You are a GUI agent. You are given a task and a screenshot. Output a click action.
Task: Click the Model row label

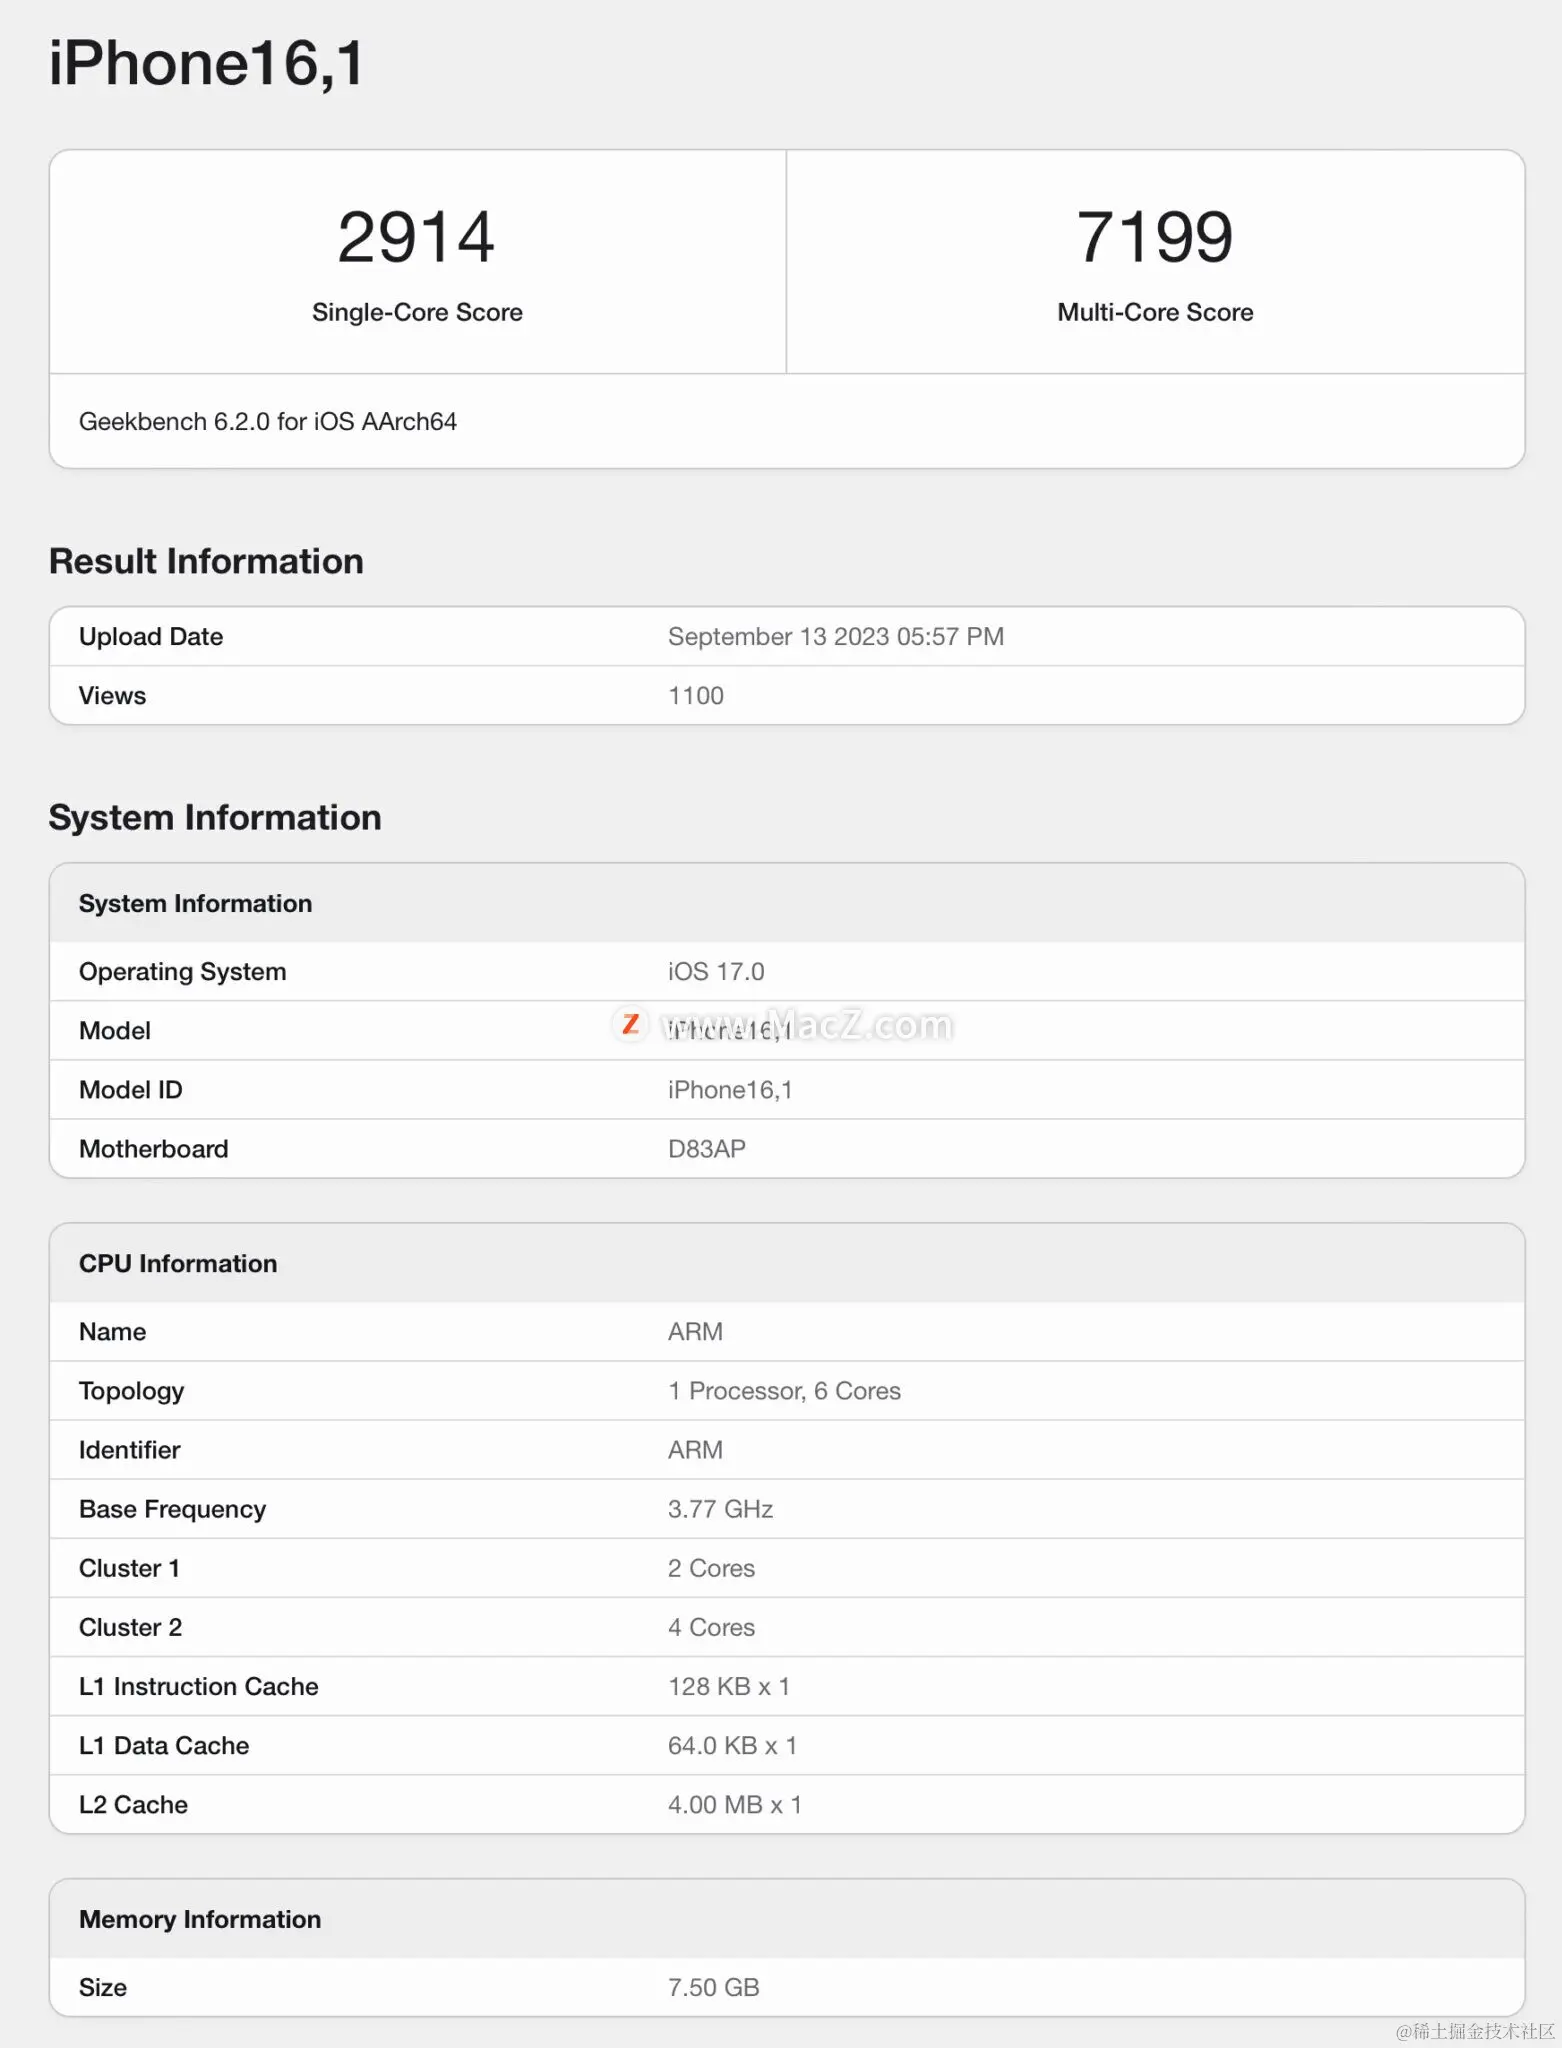point(115,1031)
